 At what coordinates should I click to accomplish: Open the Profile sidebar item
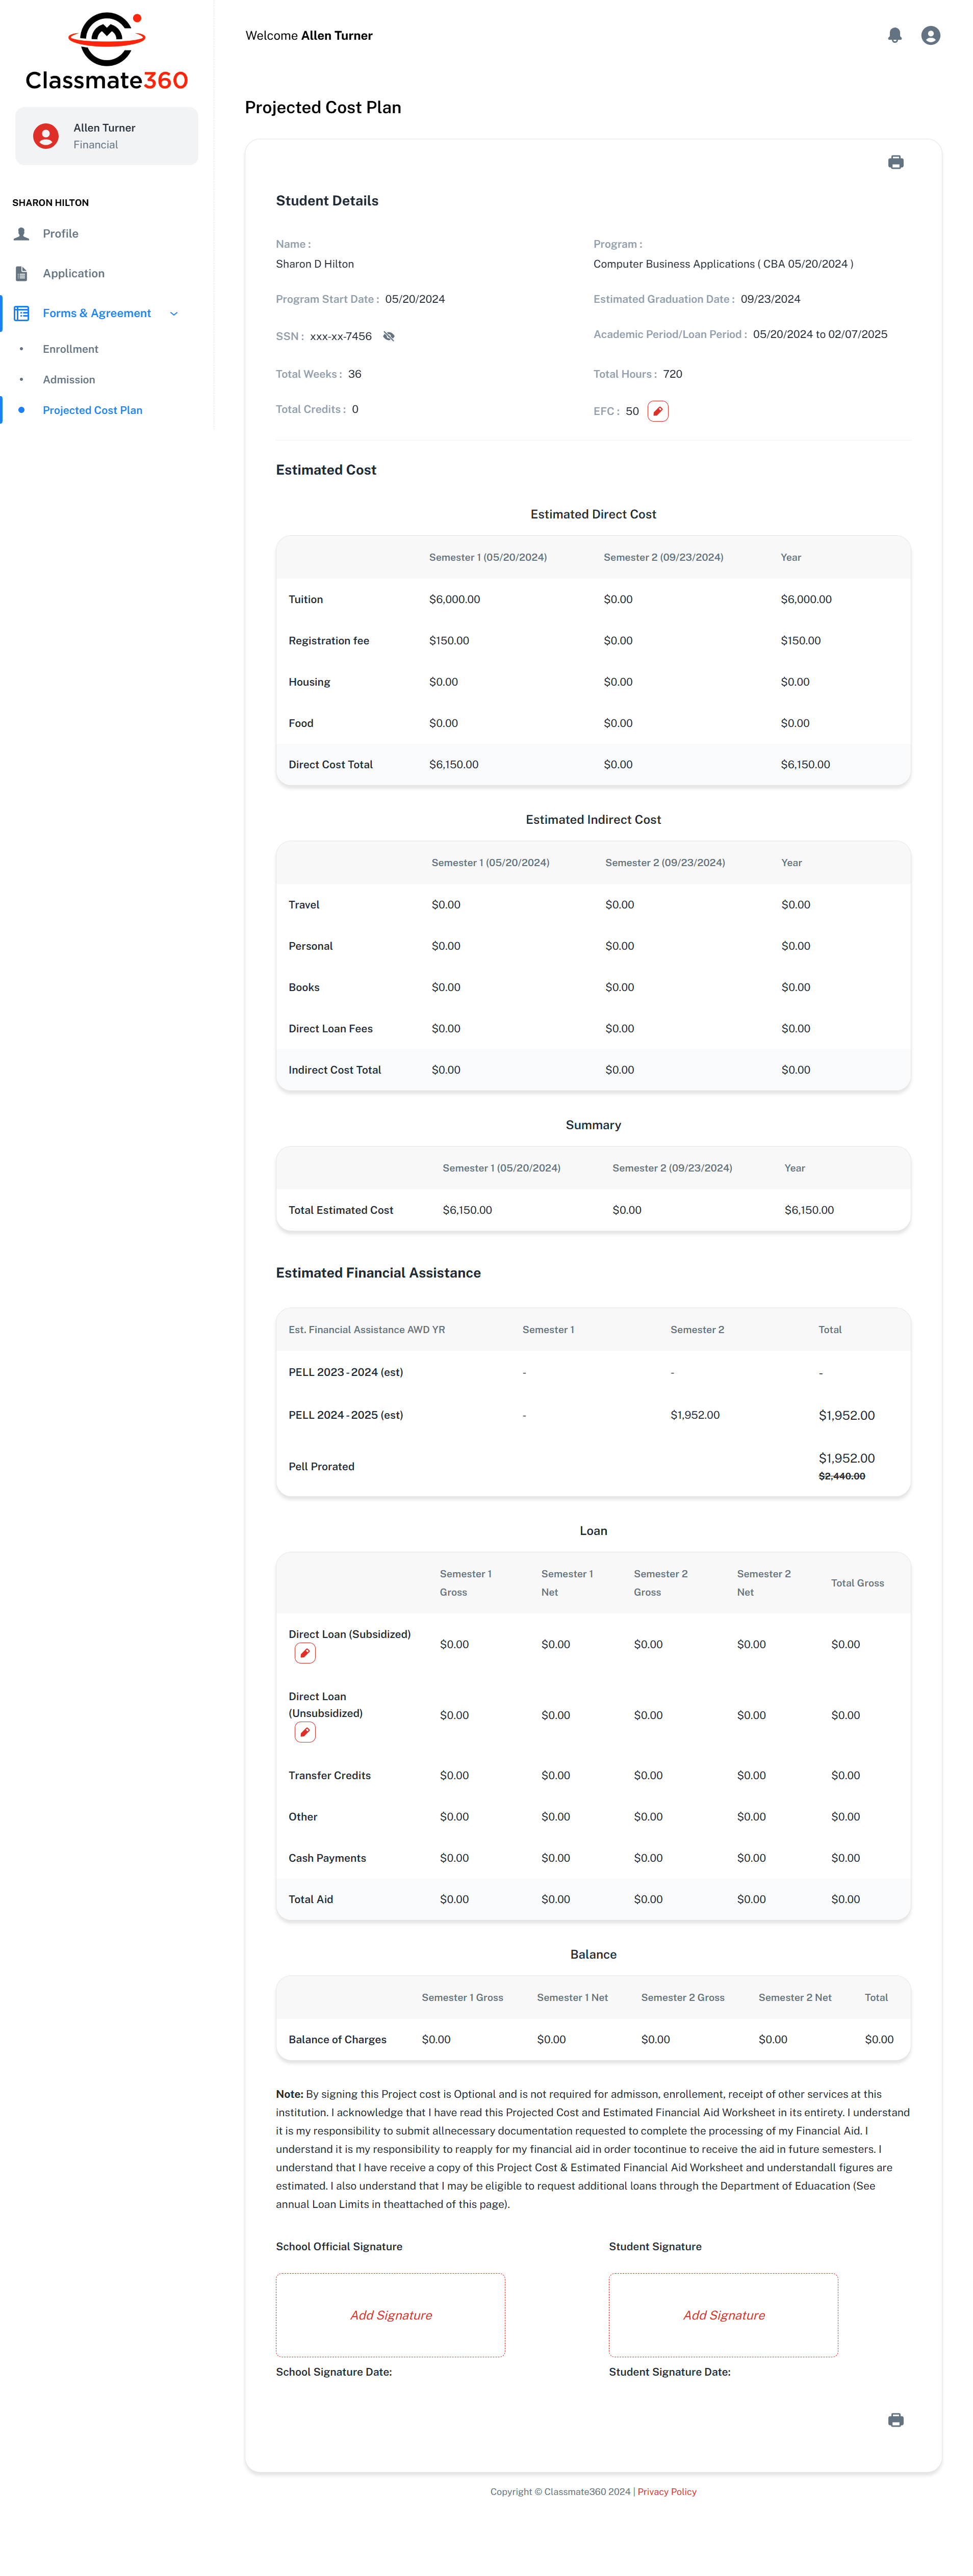coord(60,233)
